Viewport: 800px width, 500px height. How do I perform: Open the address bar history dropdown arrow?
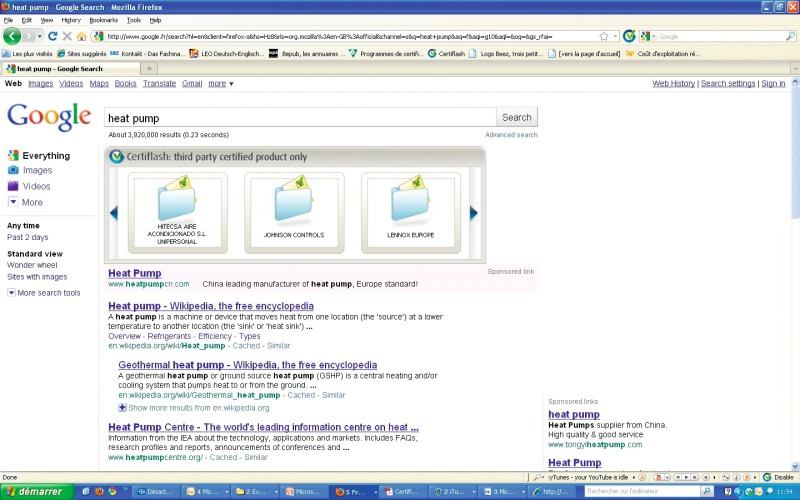tap(615, 36)
